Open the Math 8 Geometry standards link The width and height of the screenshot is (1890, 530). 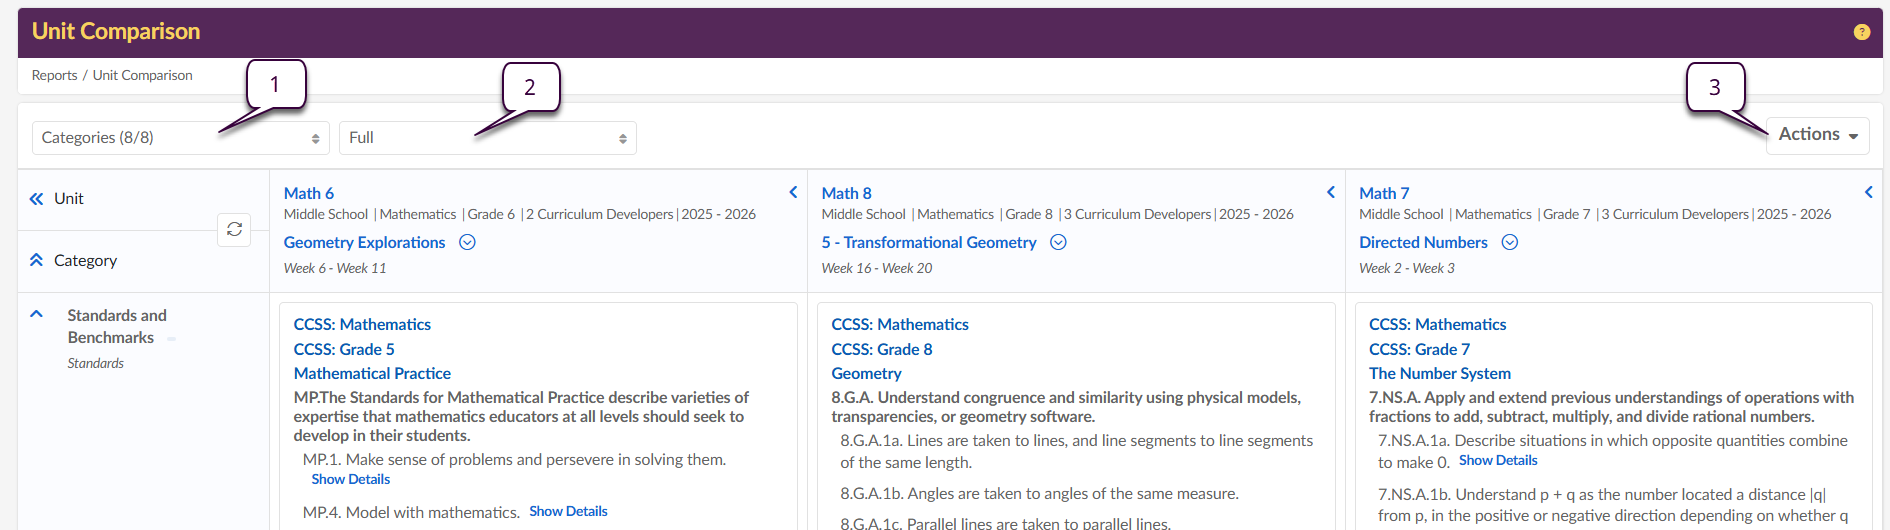pyautogui.click(x=866, y=373)
